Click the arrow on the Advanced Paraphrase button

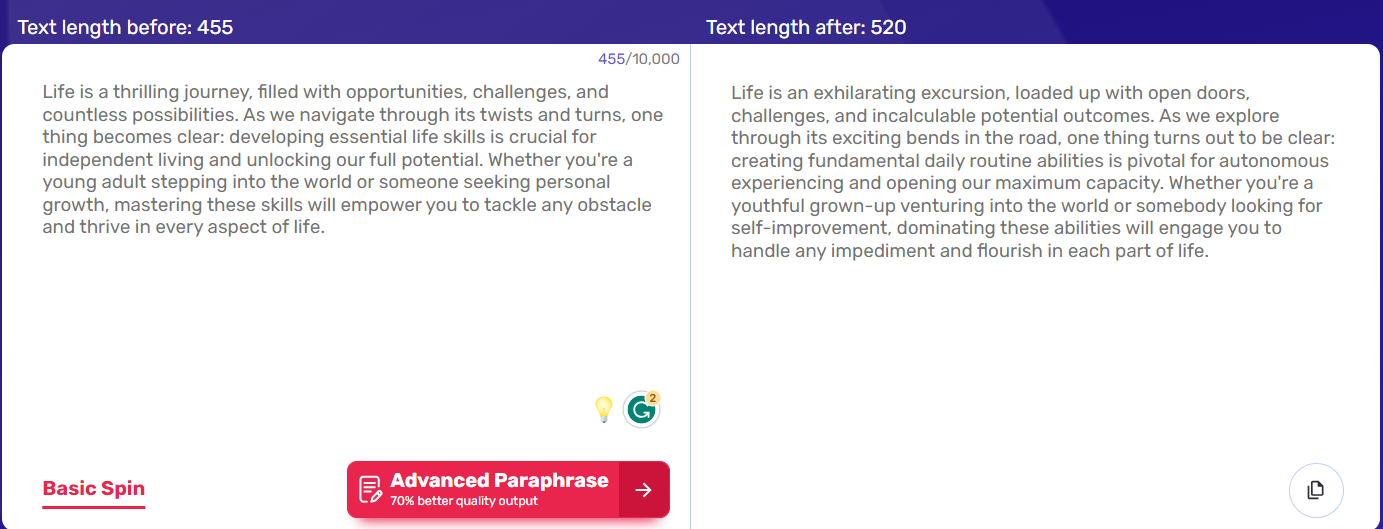click(x=644, y=490)
